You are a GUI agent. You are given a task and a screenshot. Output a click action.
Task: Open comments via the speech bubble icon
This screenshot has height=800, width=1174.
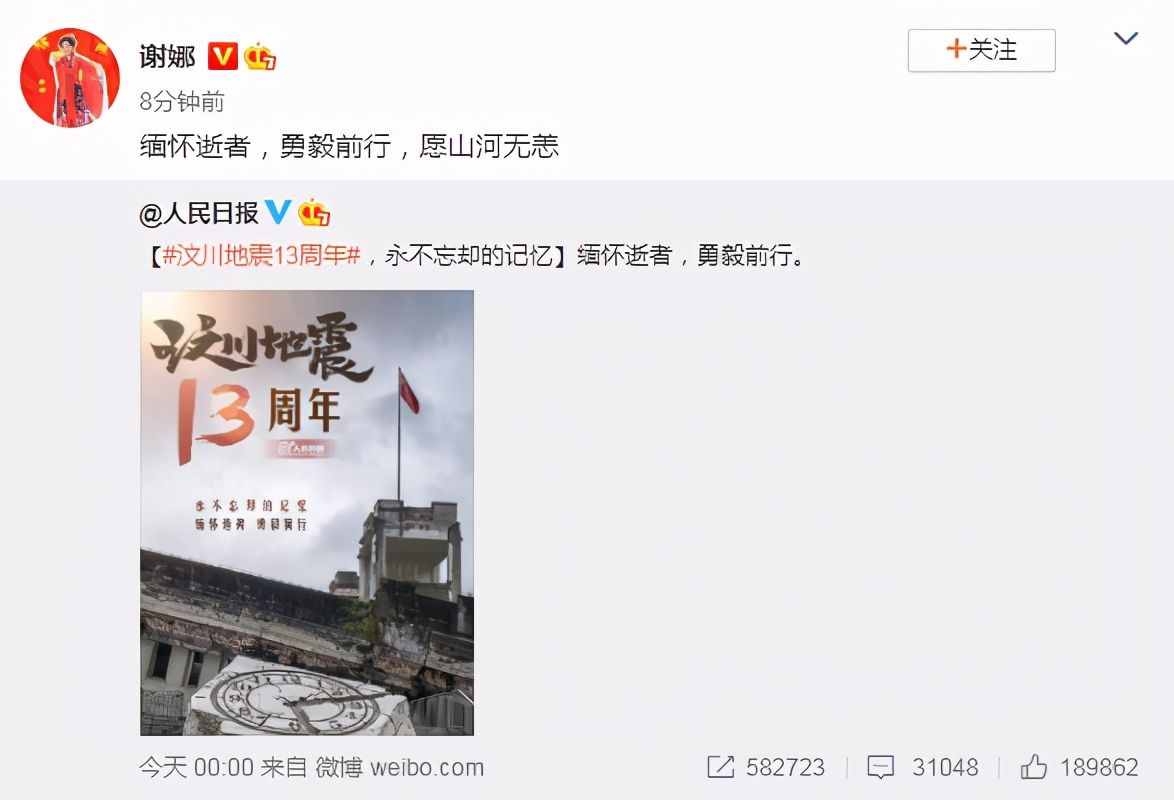click(880, 767)
